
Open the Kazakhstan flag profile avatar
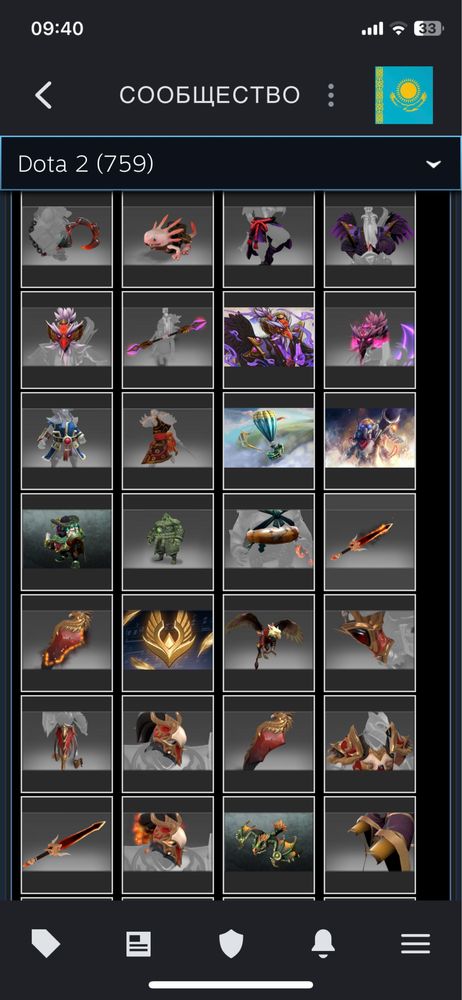pos(404,95)
